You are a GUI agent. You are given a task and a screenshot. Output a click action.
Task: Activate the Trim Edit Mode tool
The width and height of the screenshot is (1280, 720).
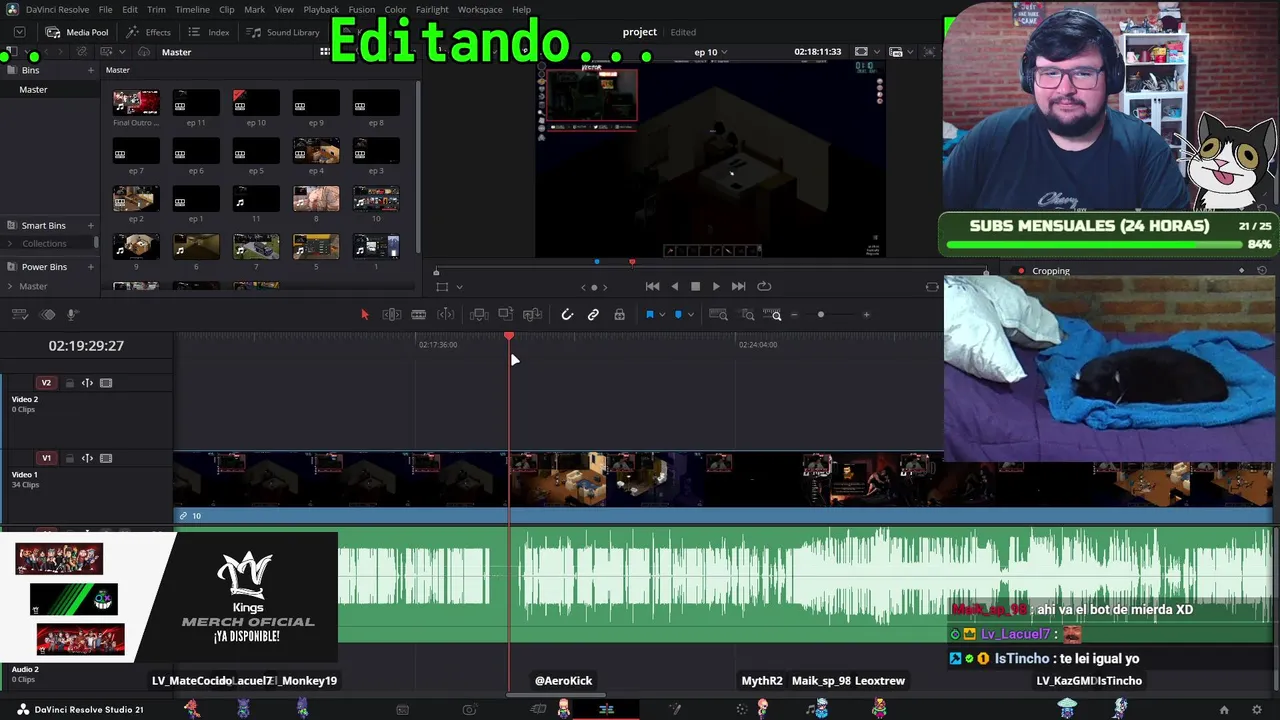tap(392, 315)
